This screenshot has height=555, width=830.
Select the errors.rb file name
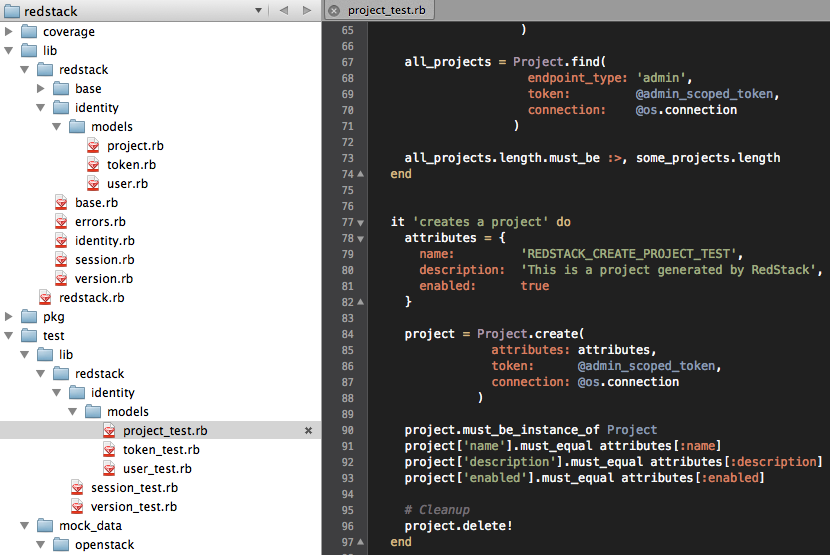pos(100,222)
